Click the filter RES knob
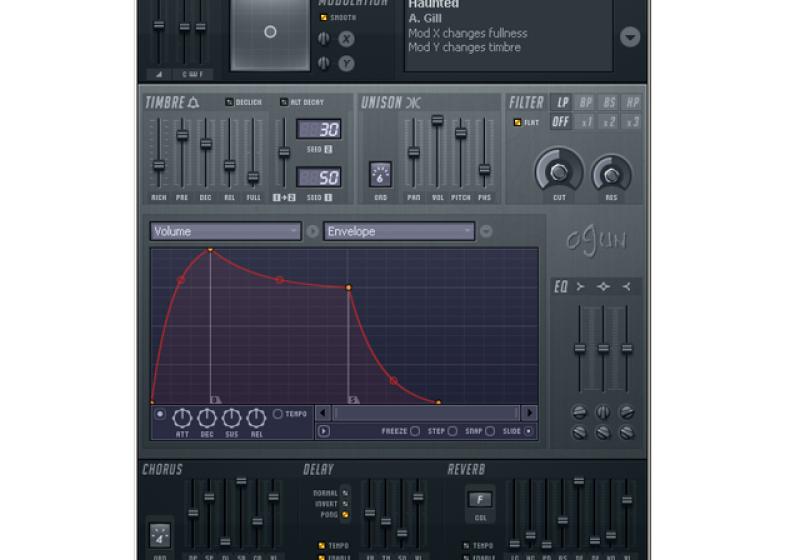 click(611, 174)
